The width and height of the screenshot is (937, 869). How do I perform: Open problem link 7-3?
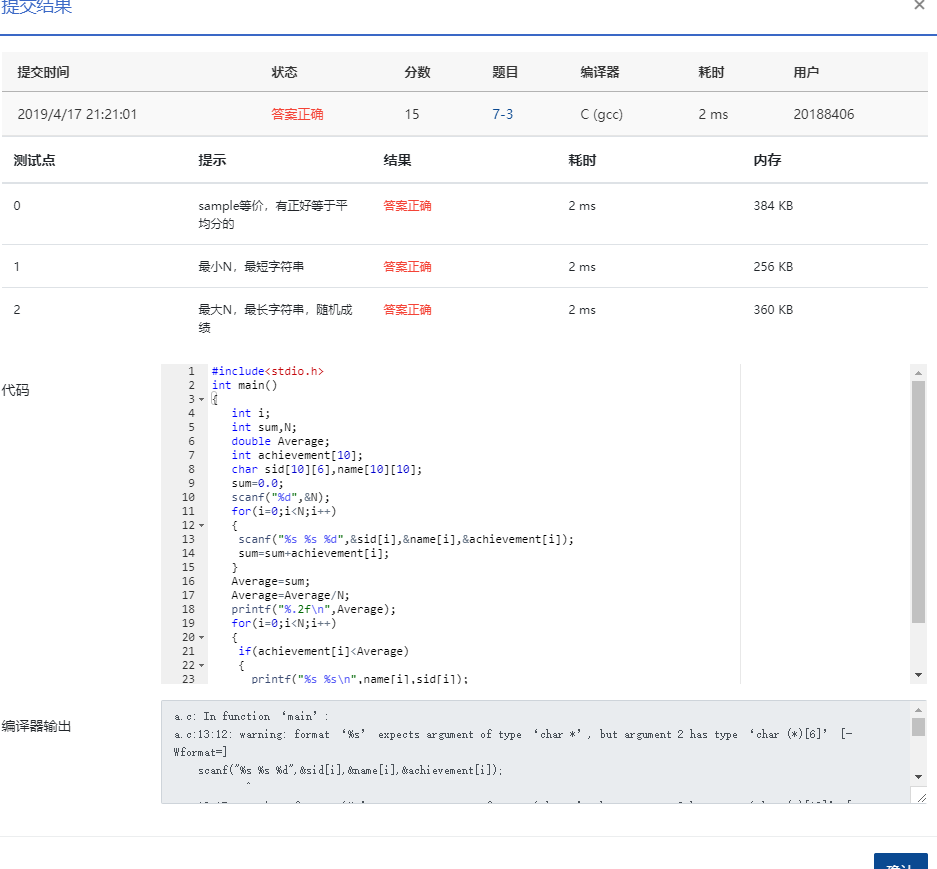coord(503,114)
